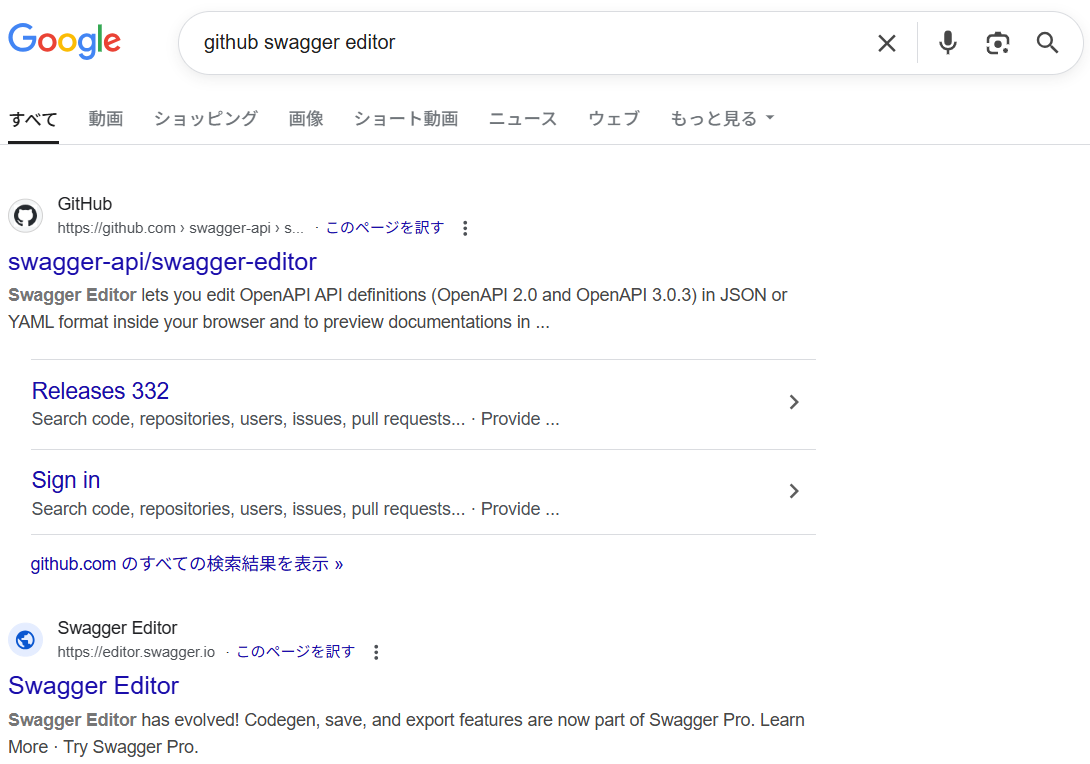Click the GitHub favicon icon
1090x764 pixels.
(x=25, y=216)
